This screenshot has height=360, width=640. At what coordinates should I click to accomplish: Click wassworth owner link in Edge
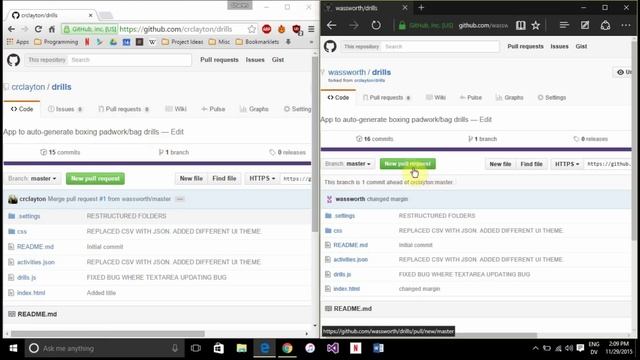click(347, 72)
